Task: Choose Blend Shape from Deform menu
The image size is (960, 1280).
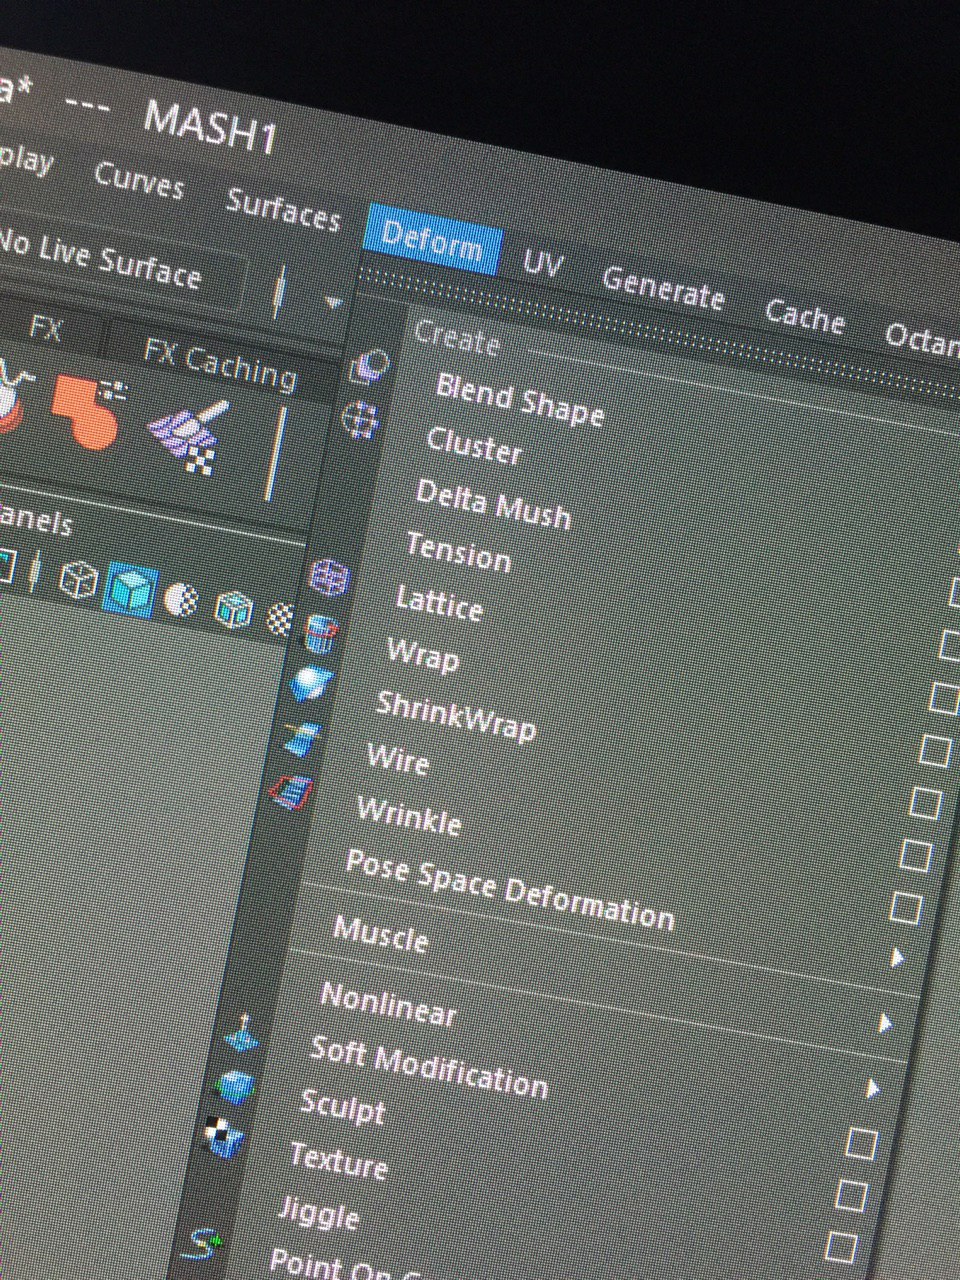Action: (x=520, y=398)
